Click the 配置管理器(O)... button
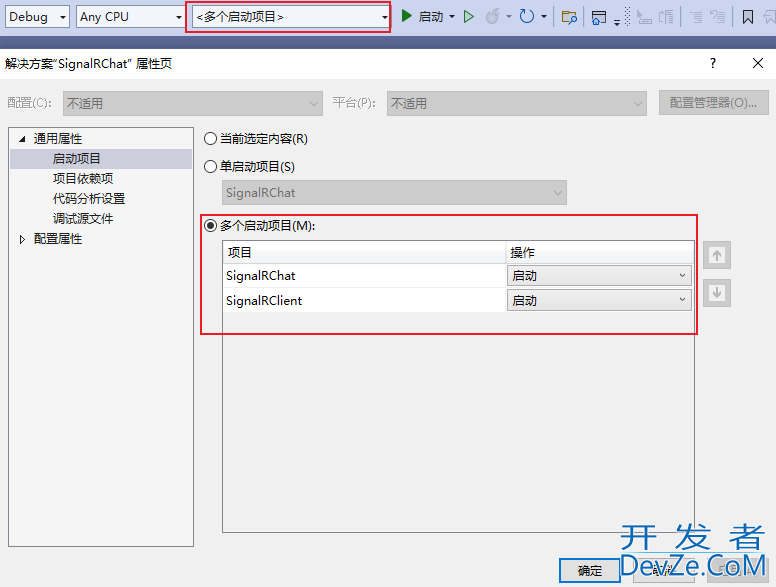776x587 pixels. pos(714,103)
